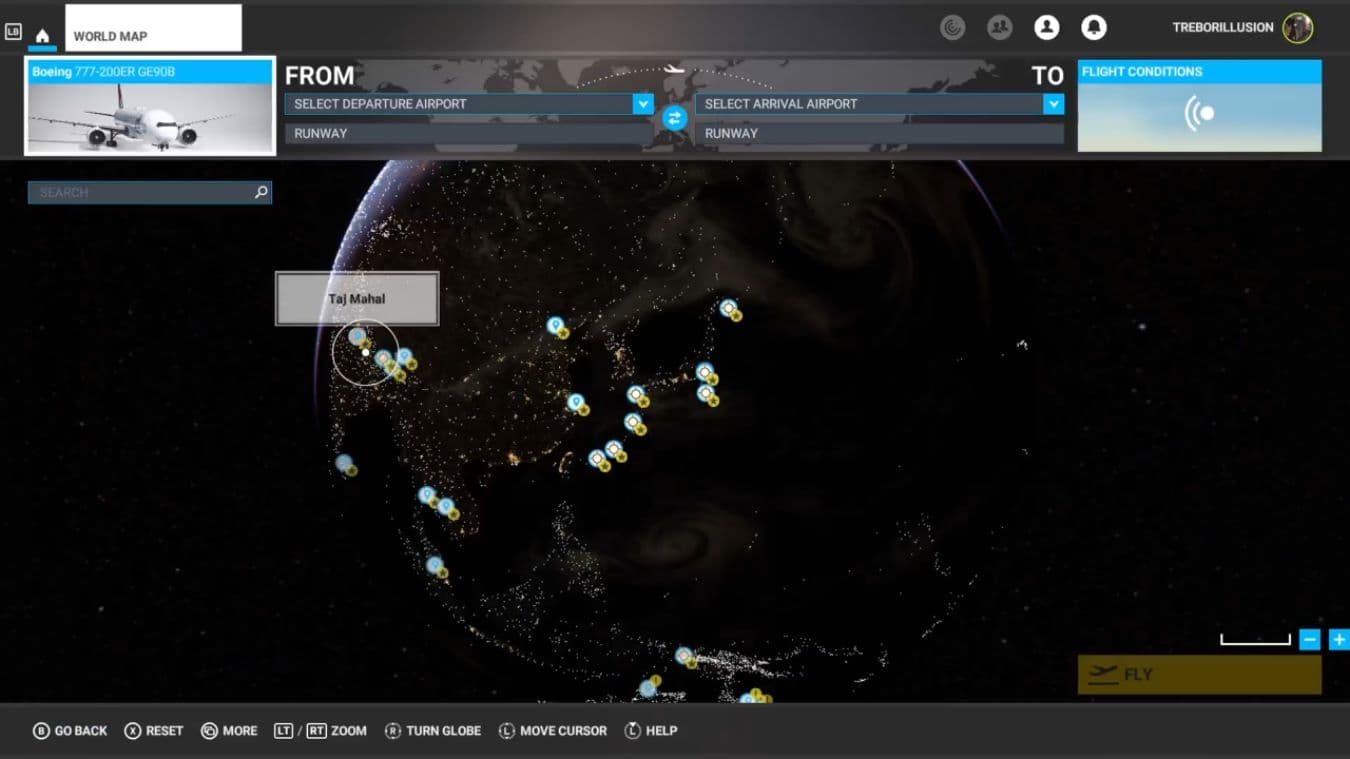The image size is (1350, 759).
Task: Click RESET in bottom bar
Action: tap(154, 731)
